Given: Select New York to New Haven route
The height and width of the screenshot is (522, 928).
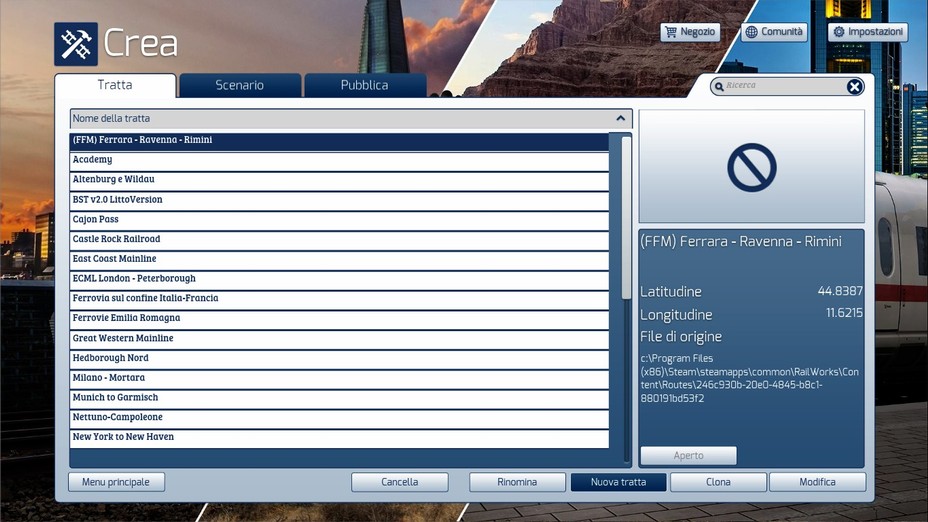Looking at the screenshot, I should point(339,437).
